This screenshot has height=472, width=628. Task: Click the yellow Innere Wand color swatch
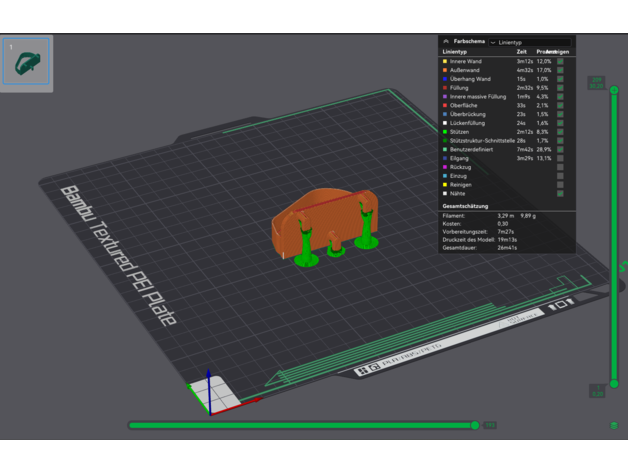coord(444,61)
